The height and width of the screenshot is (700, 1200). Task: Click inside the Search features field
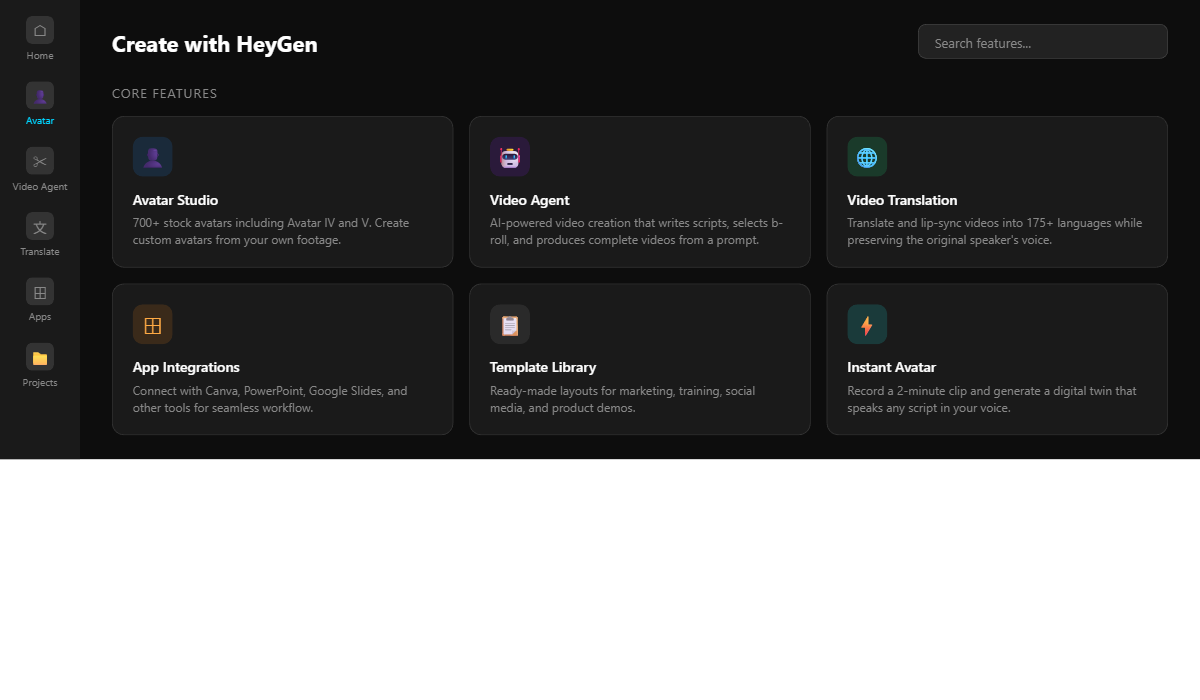pyautogui.click(x=1042, y=41)
